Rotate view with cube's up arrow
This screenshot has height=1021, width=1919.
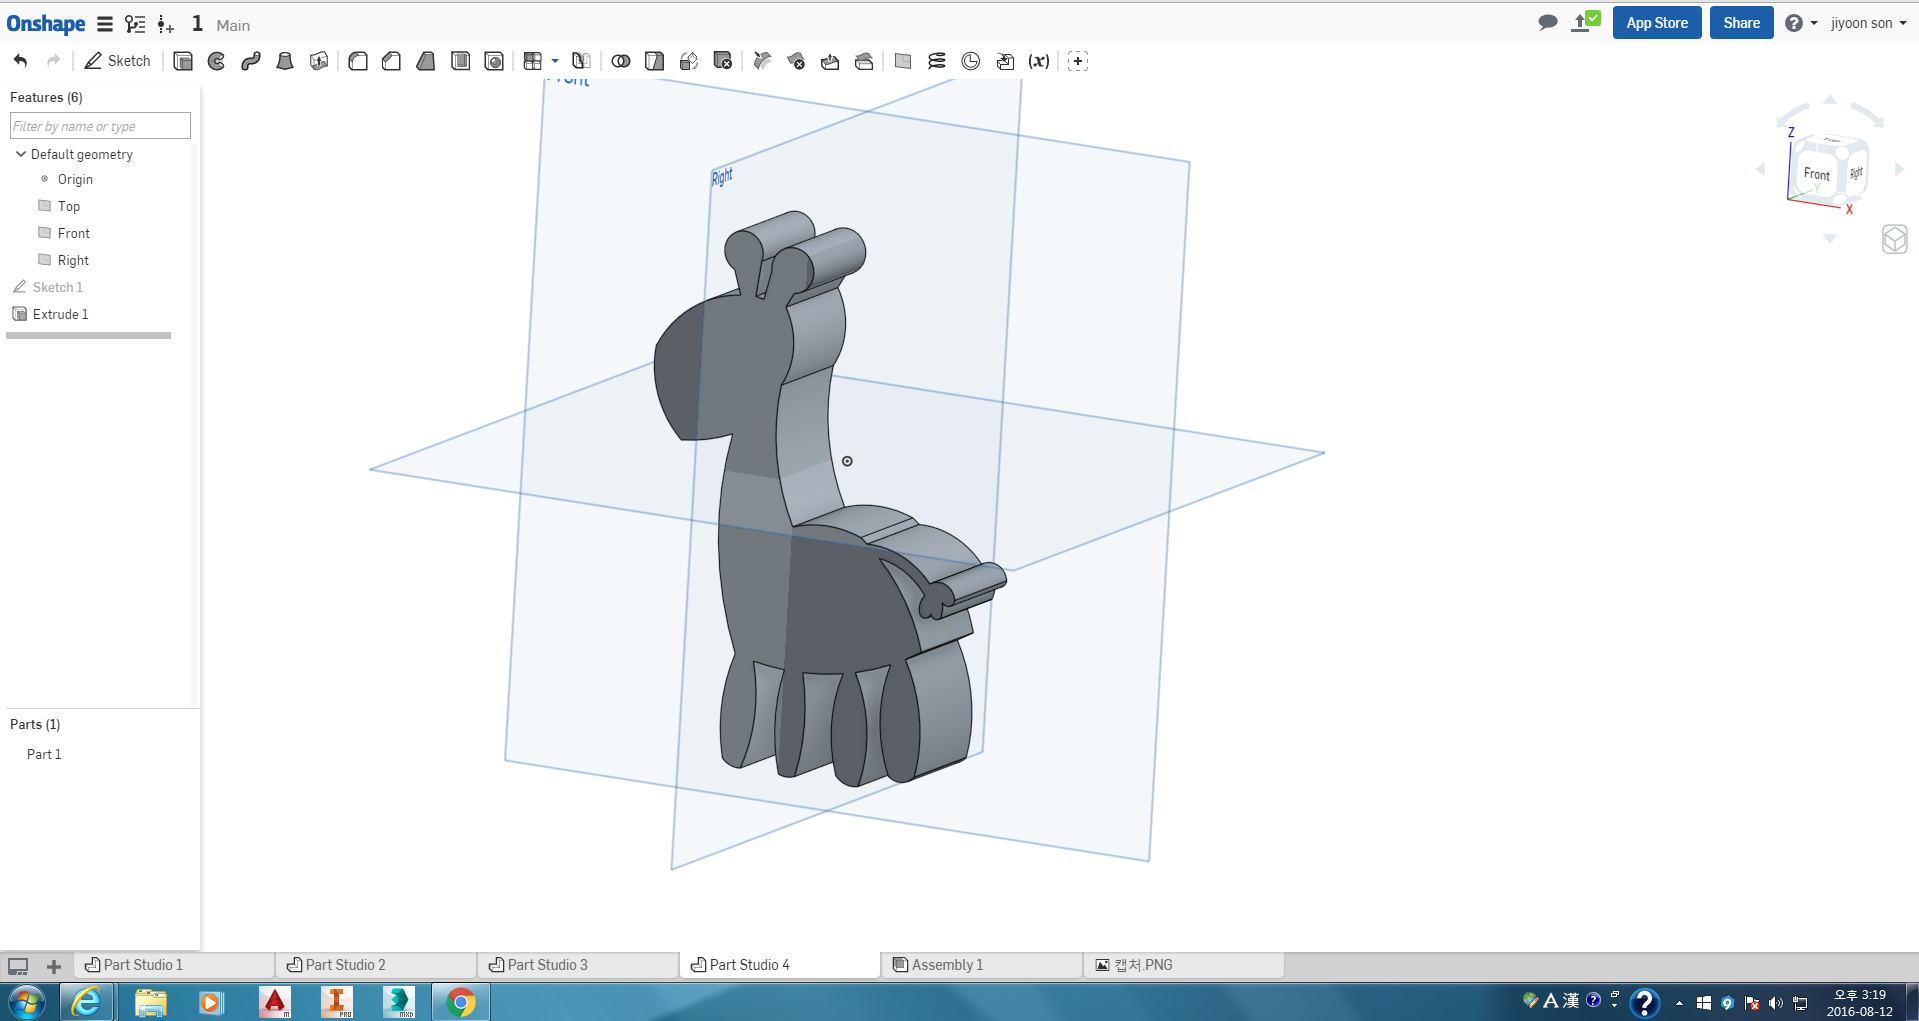tap(1830, 99)
